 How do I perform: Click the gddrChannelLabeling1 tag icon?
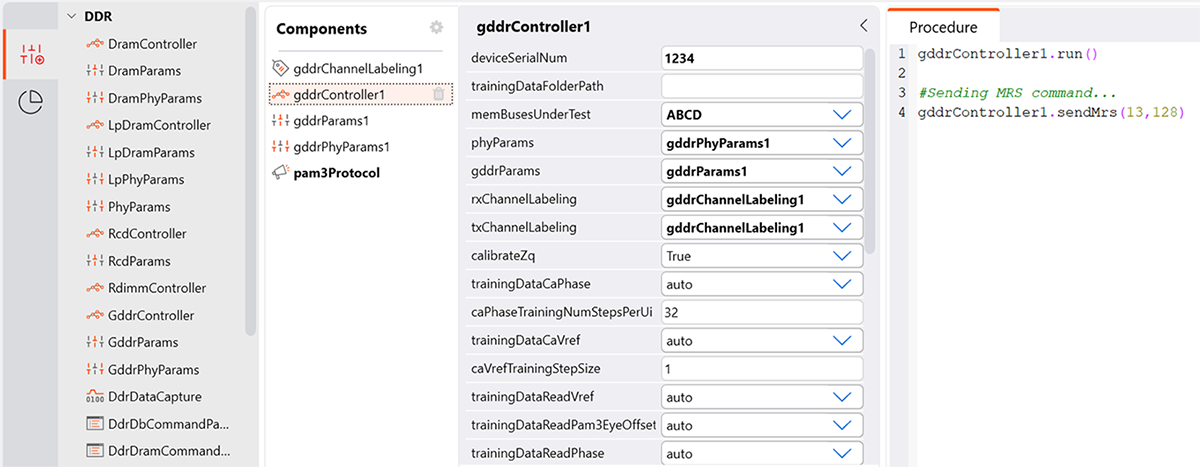280,67
